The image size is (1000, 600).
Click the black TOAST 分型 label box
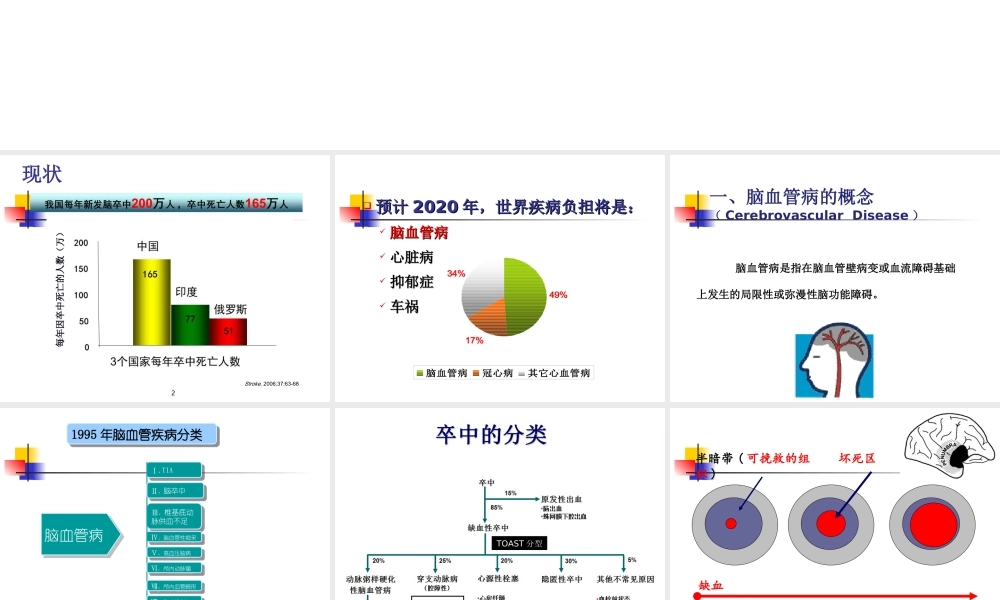pos(519,542)
